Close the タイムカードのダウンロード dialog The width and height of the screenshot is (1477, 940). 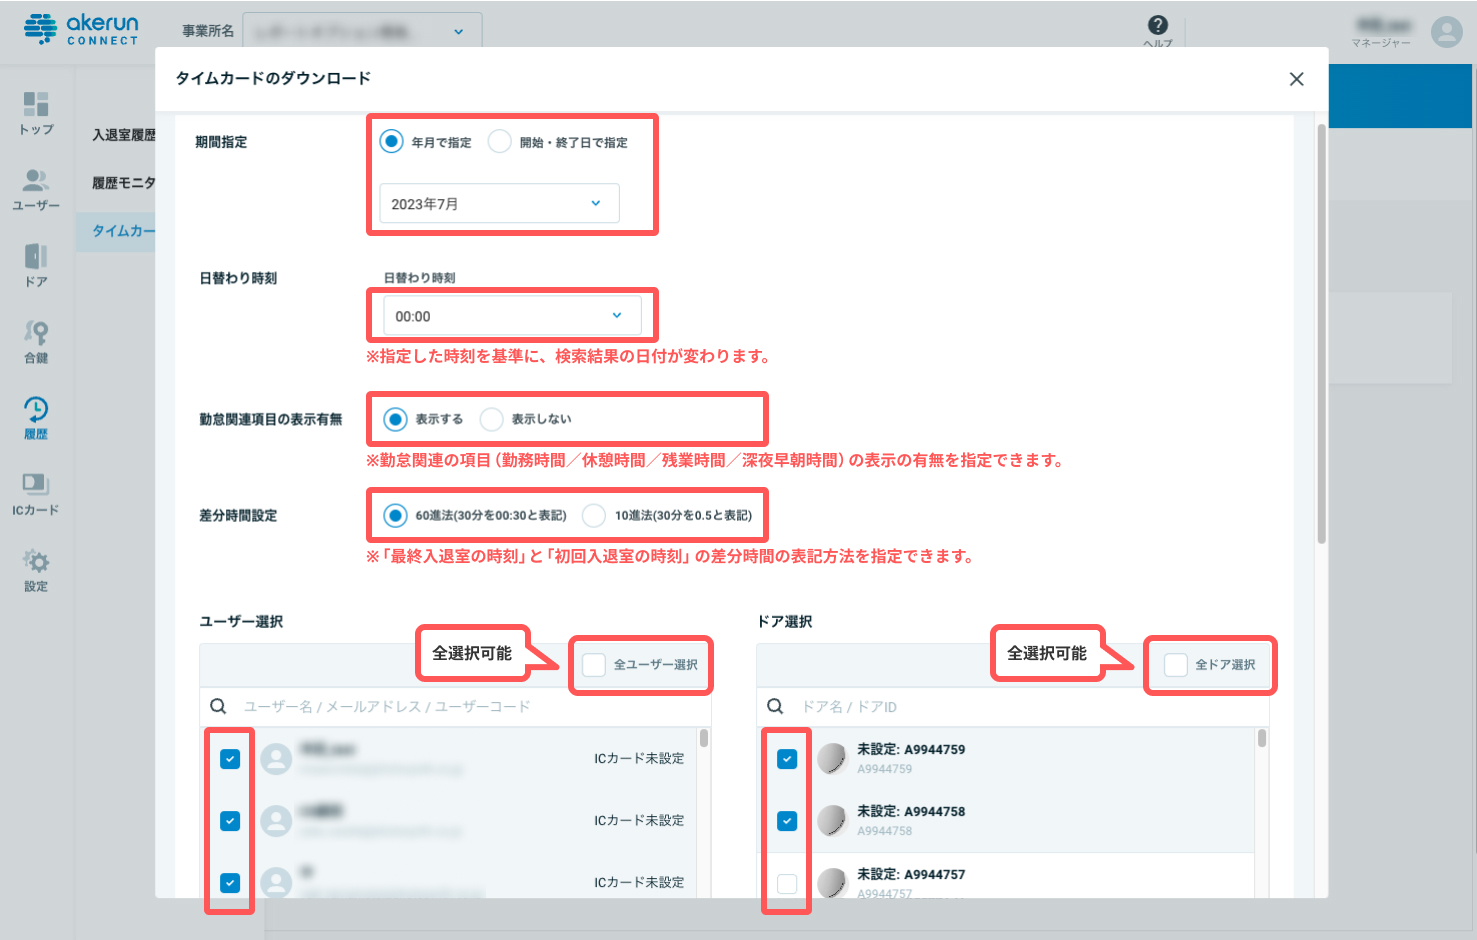click(1296, 79)
